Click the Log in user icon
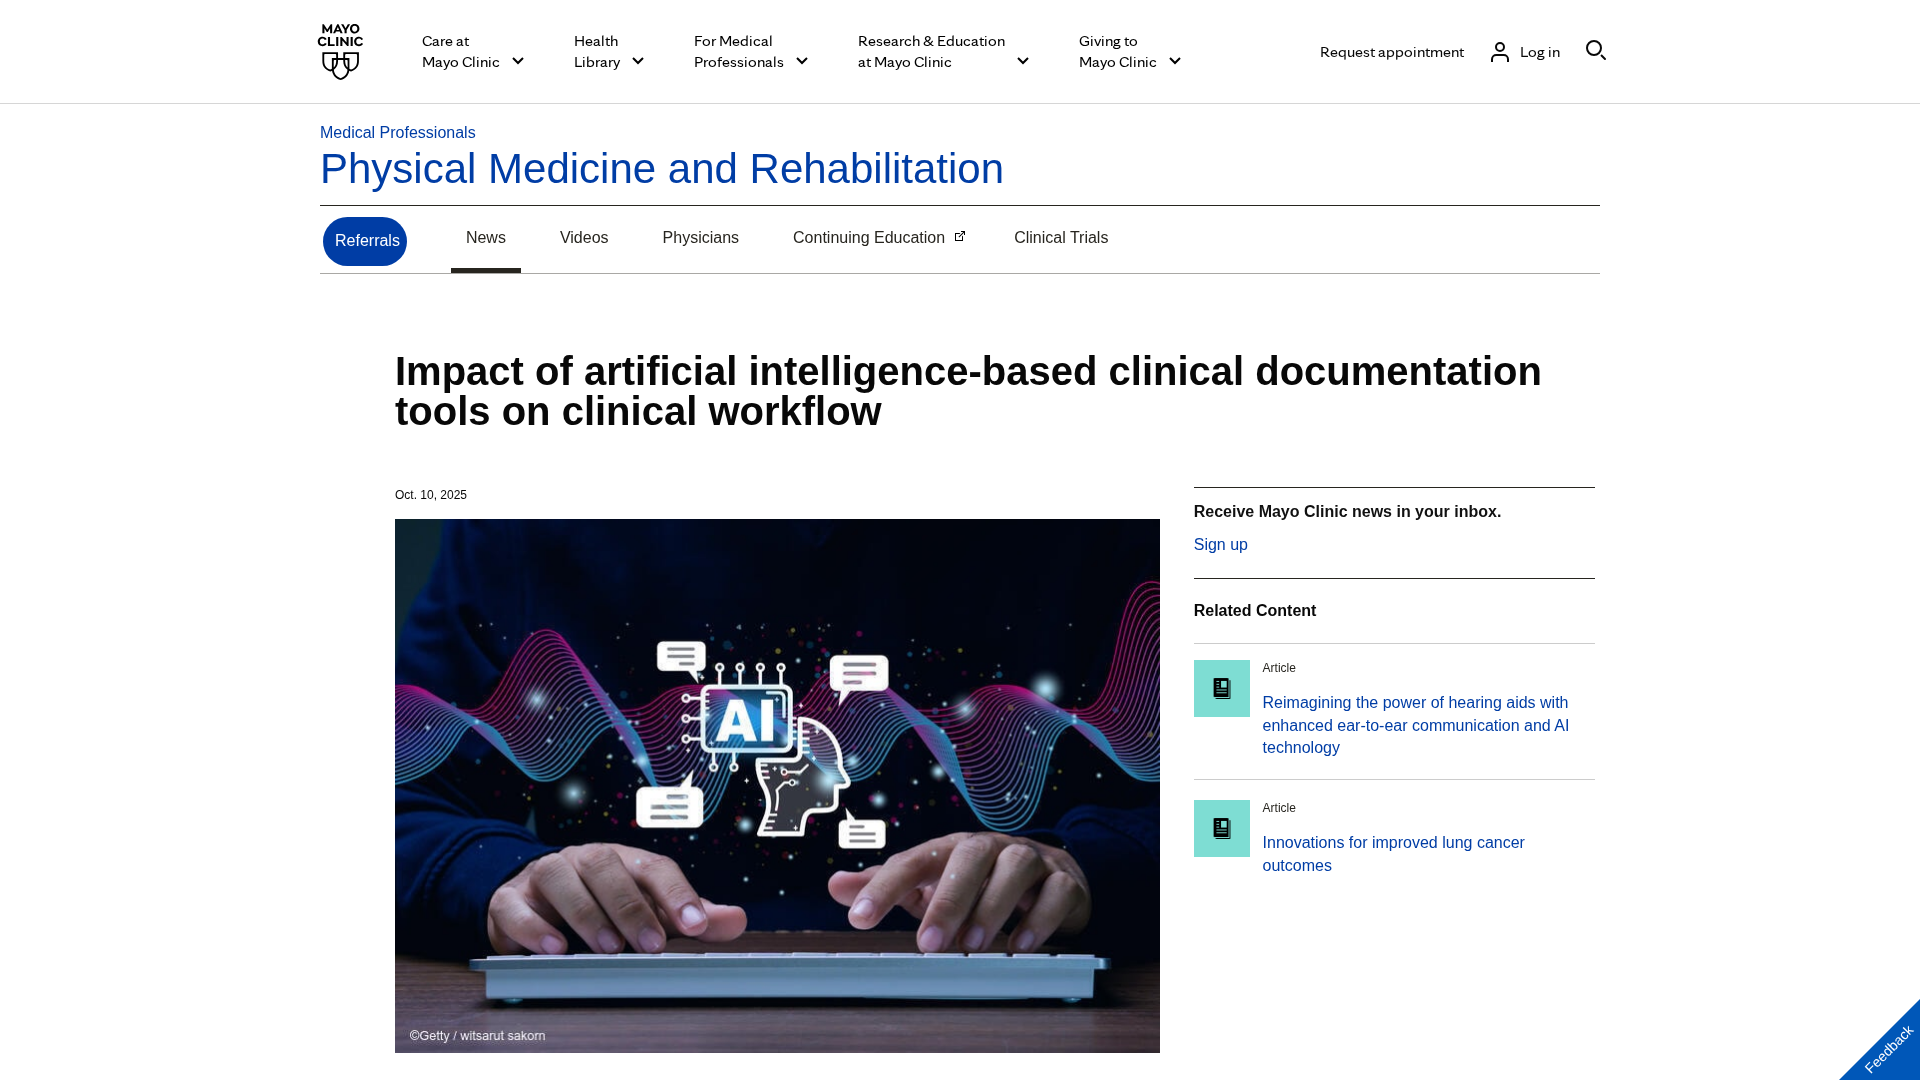This screenshot has width=1920, height=1080. click(x=1499, y=52)
